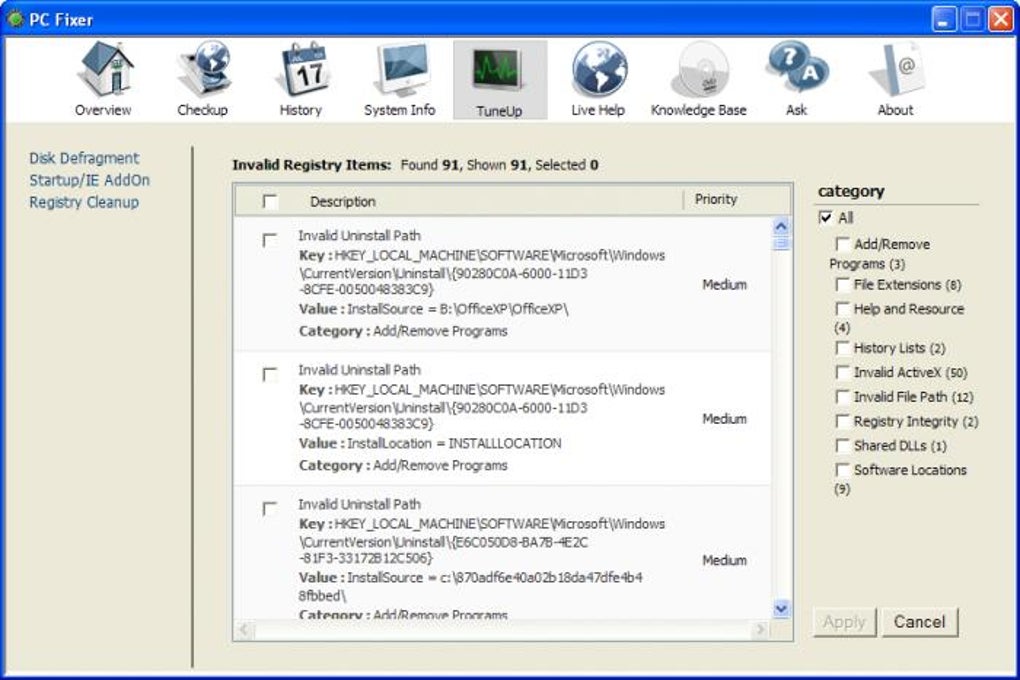Click the Cancel button

click(919, 622)
